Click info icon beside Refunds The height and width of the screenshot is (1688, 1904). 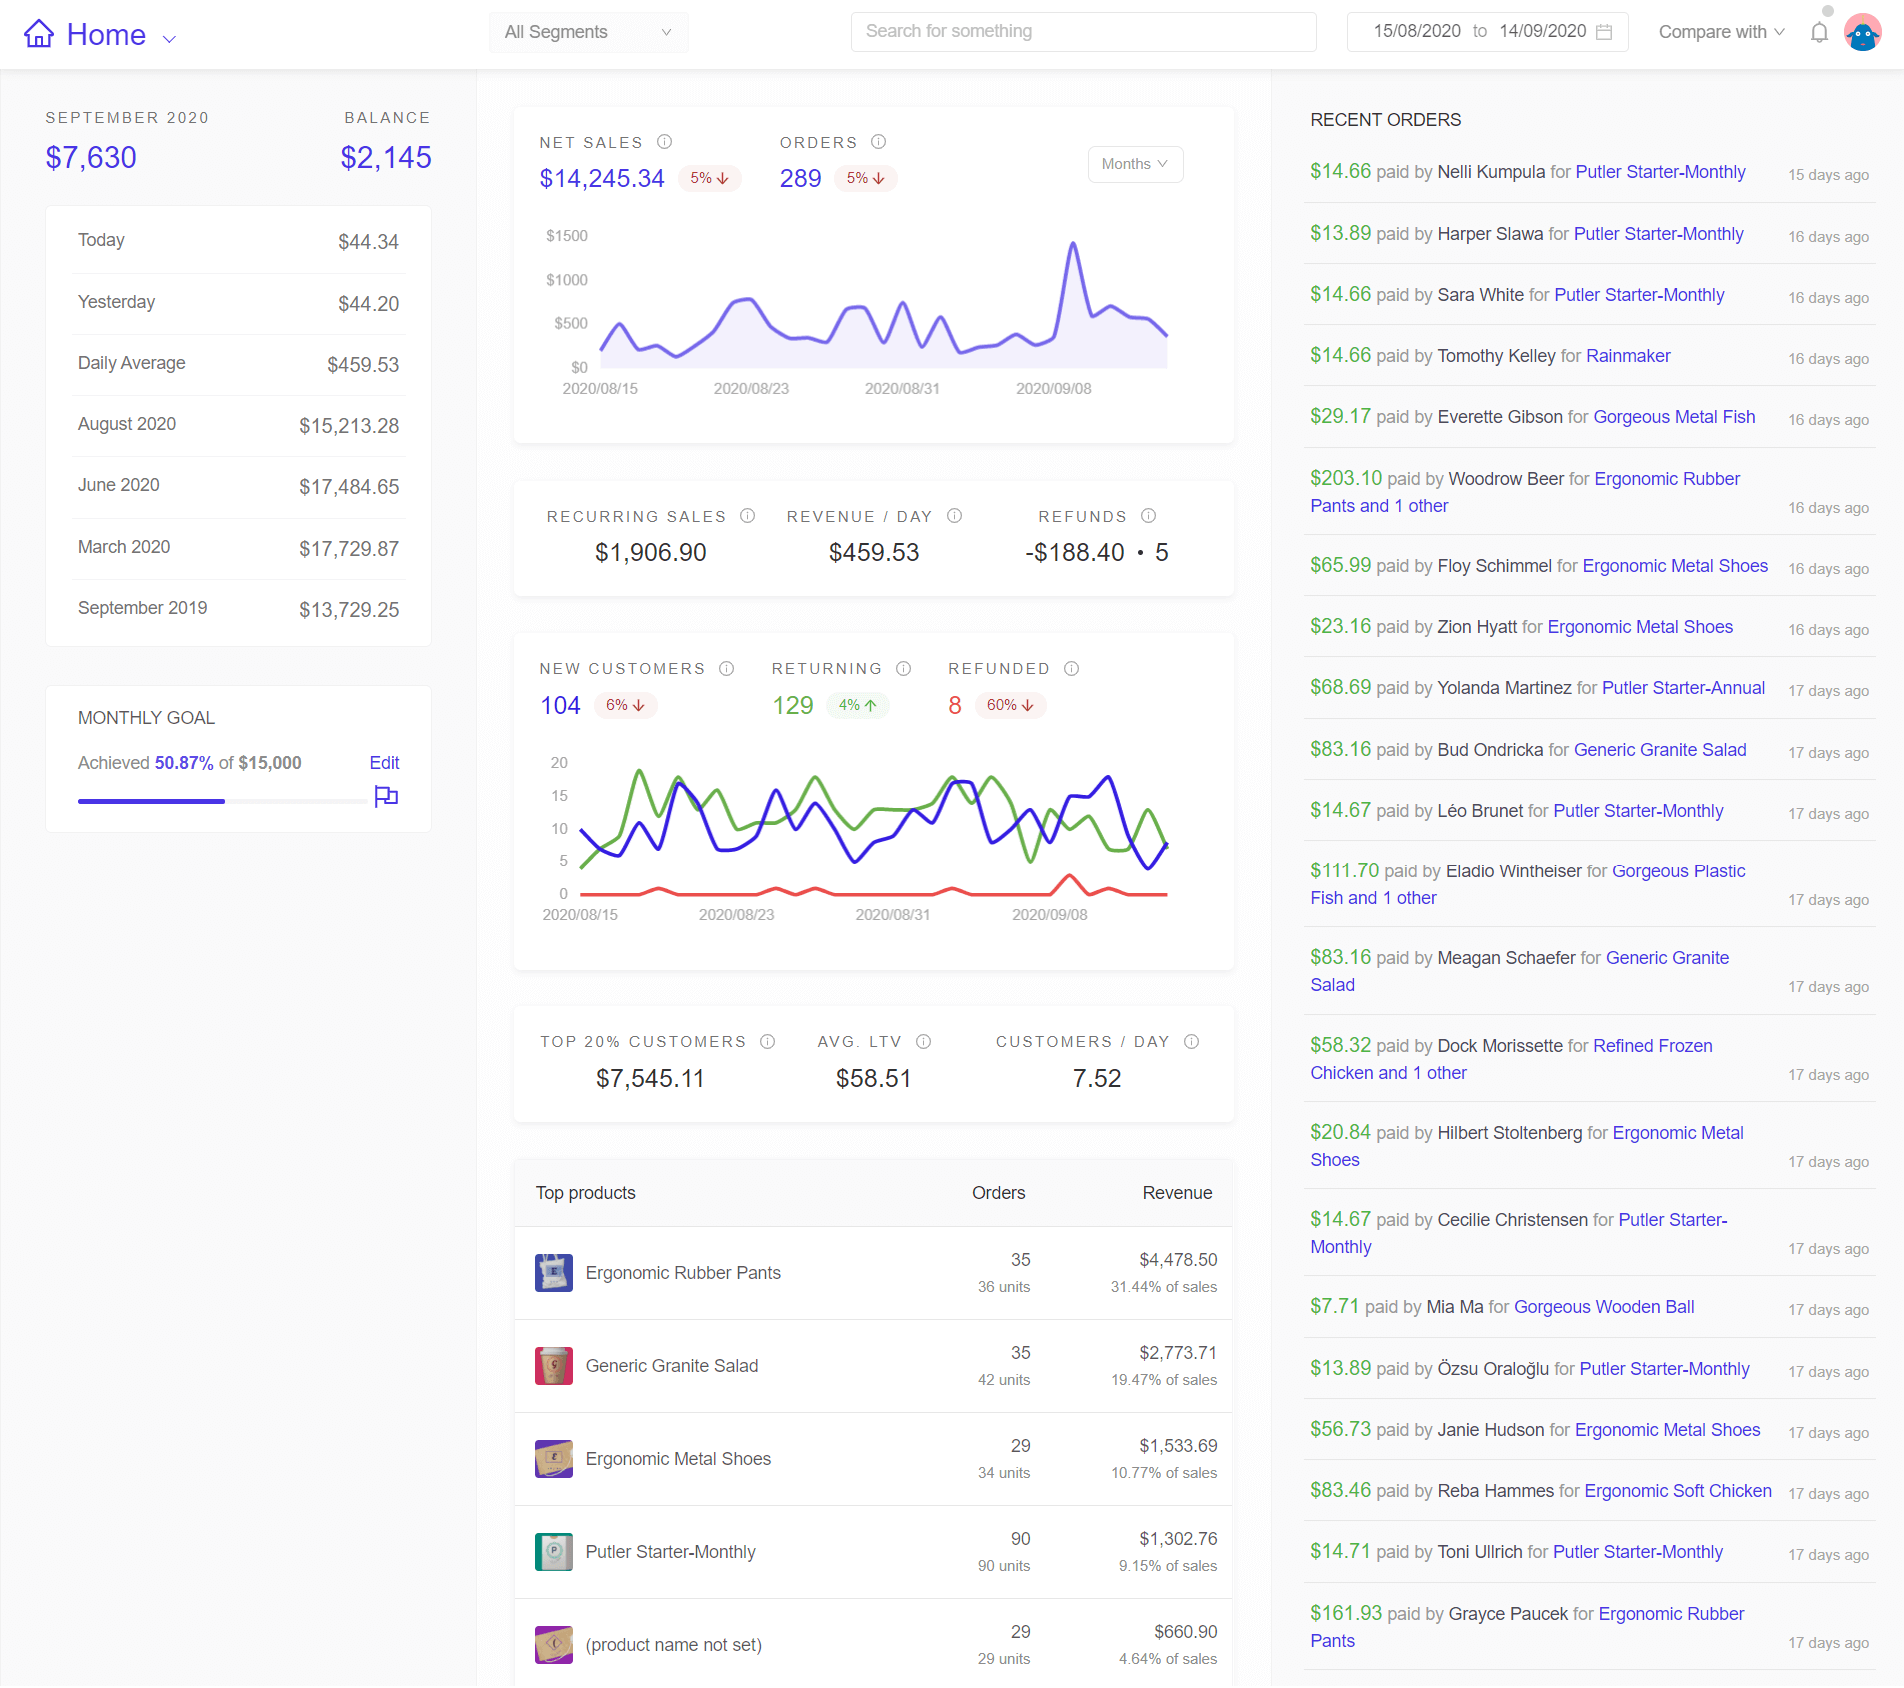click(x=1148, y=516)
